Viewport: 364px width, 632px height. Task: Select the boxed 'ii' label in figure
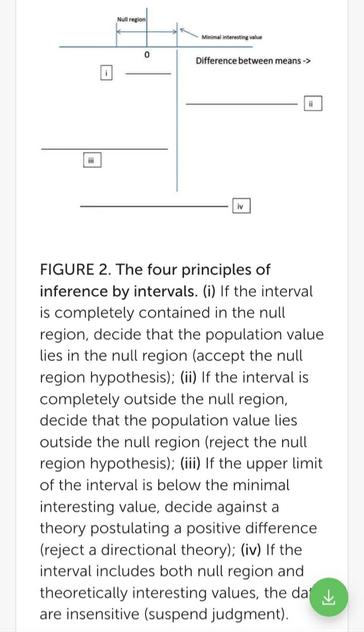click(313, 104)
